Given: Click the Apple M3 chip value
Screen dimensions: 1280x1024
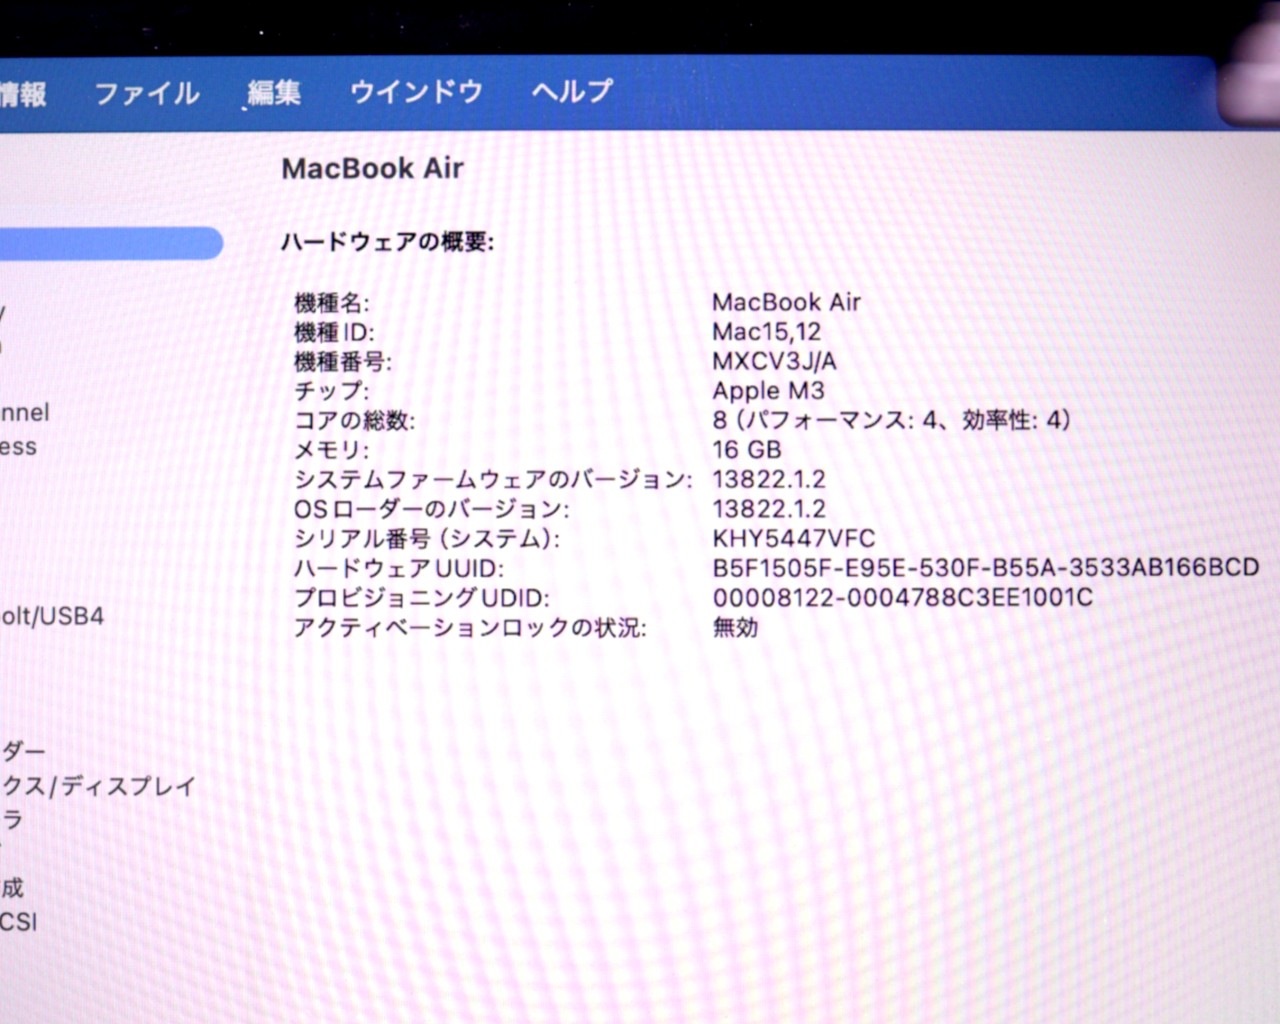Looking at the screenshot, I should (x=768, y=391).
